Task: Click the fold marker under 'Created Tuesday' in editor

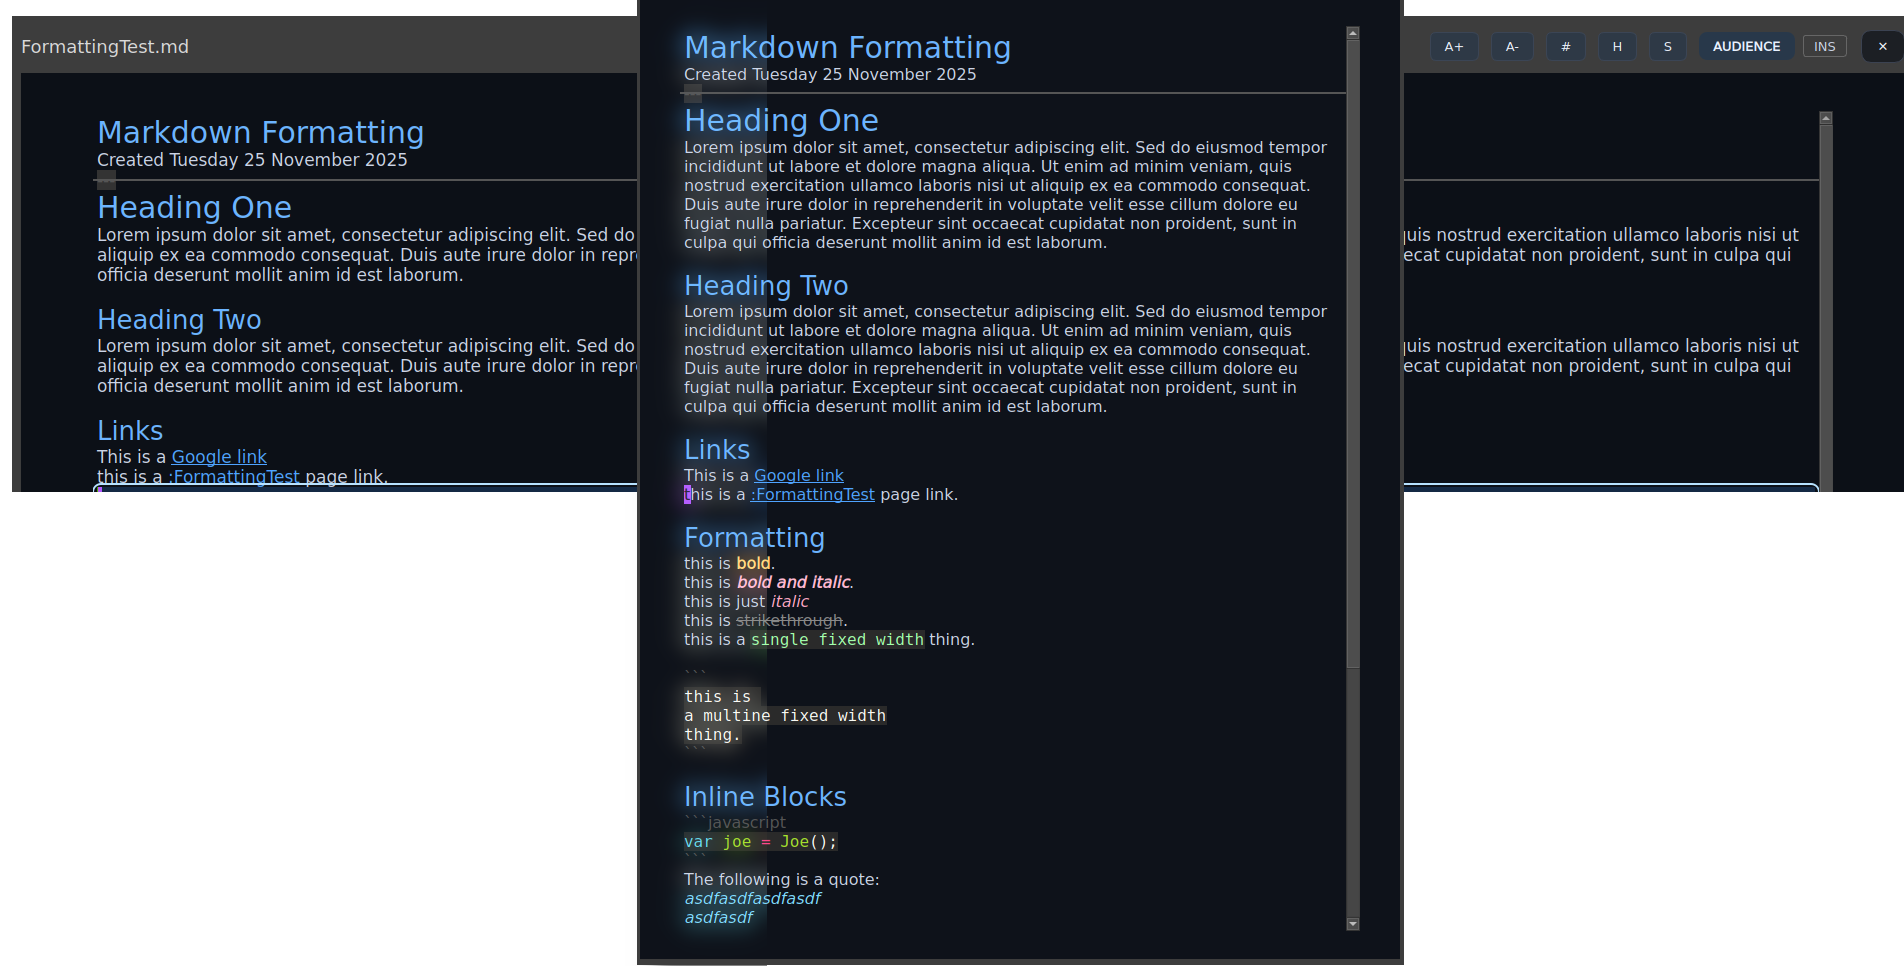Action: pos(105,180)
